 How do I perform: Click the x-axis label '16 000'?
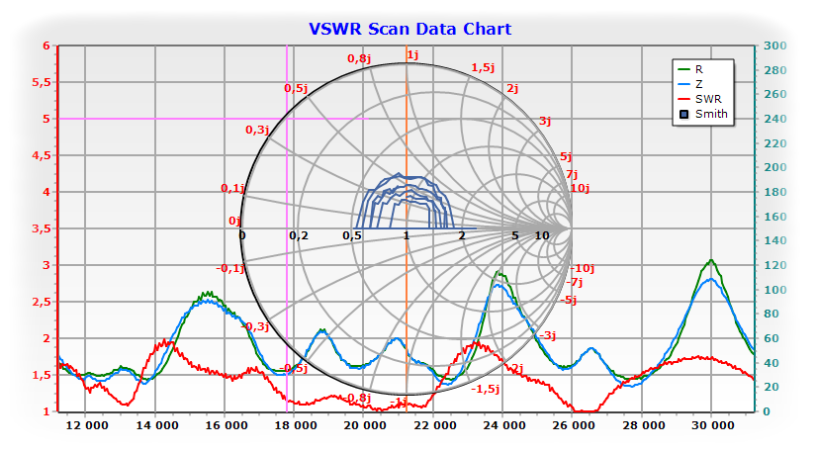(x=226, y=425)
